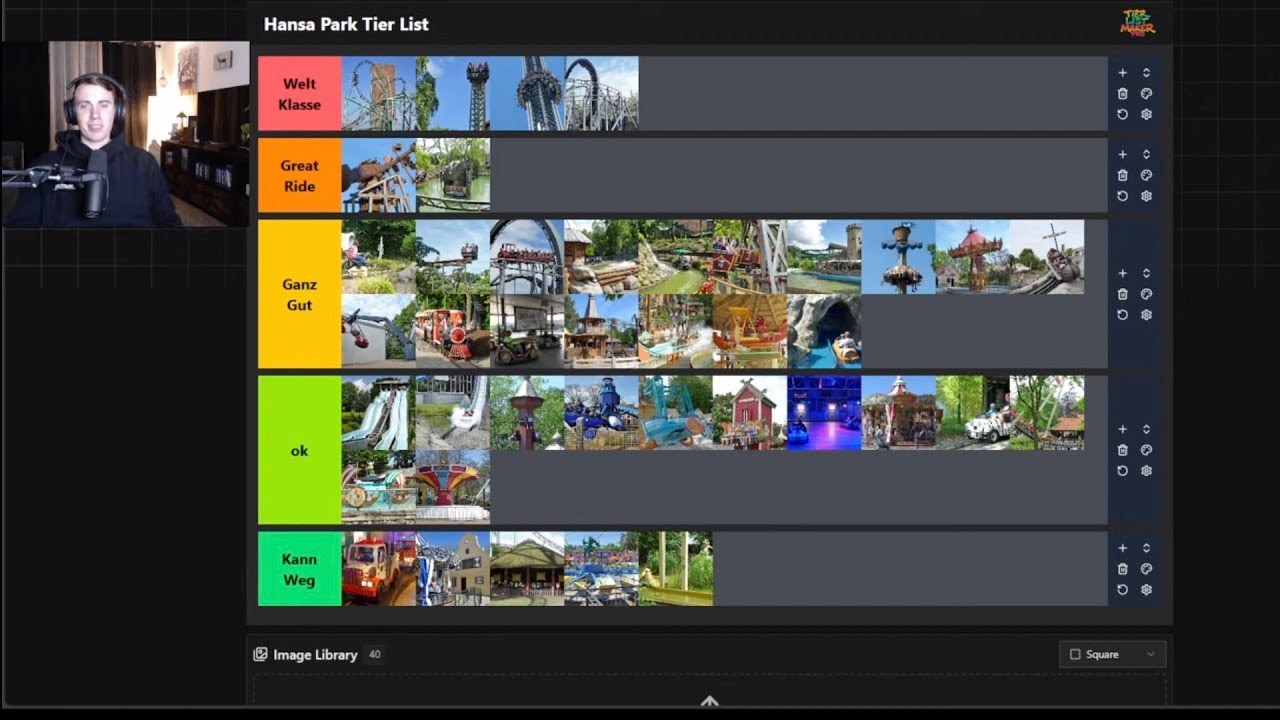Select the red chair swing carousel in Ganz Gut
The height and width of the screenshot is (720, 1280).
[x=971, y=257]
